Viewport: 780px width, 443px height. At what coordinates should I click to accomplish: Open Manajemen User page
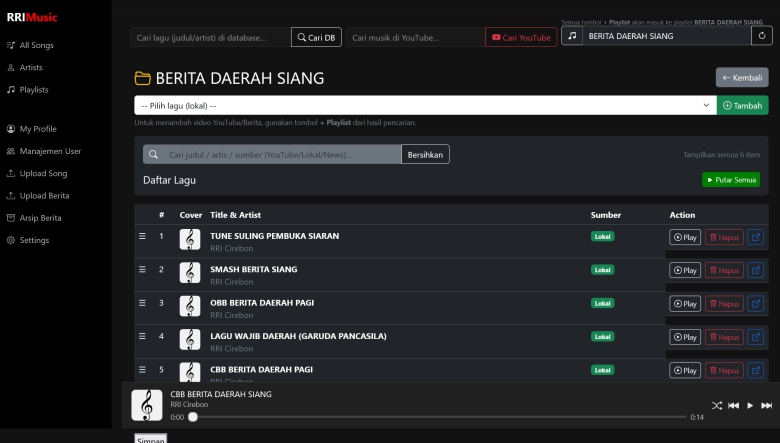[x=50, y=151]
